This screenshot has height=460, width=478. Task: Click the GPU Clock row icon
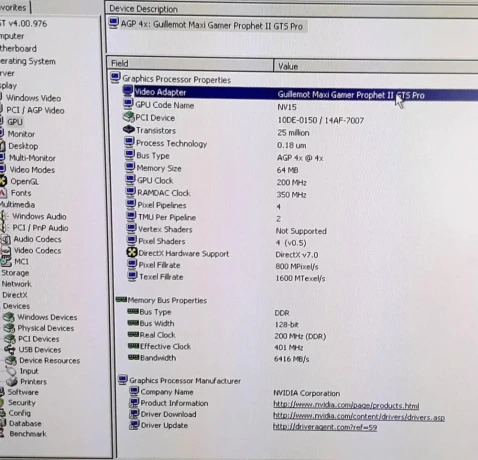131,179
